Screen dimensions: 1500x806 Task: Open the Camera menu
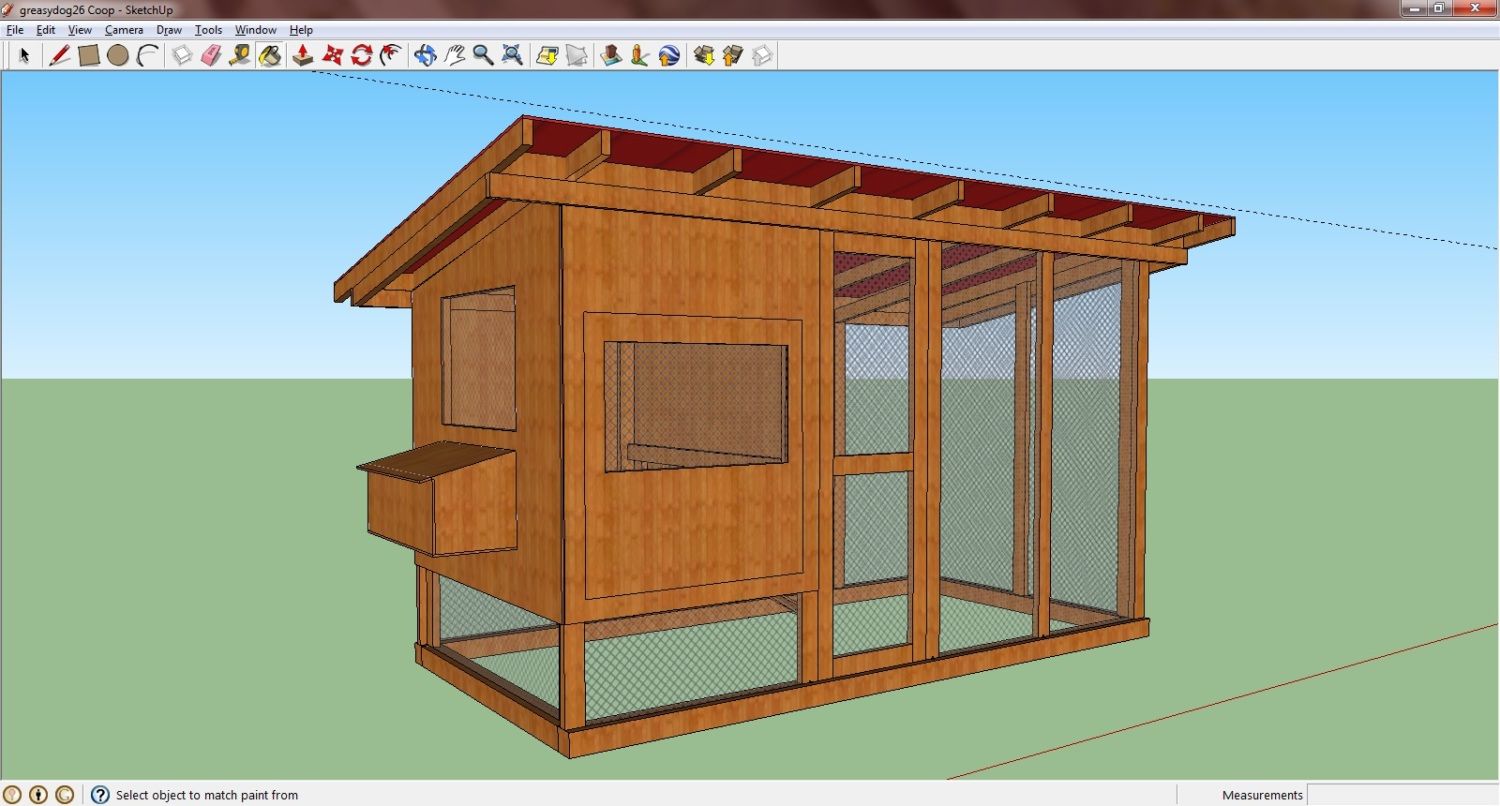click(124, 30)
